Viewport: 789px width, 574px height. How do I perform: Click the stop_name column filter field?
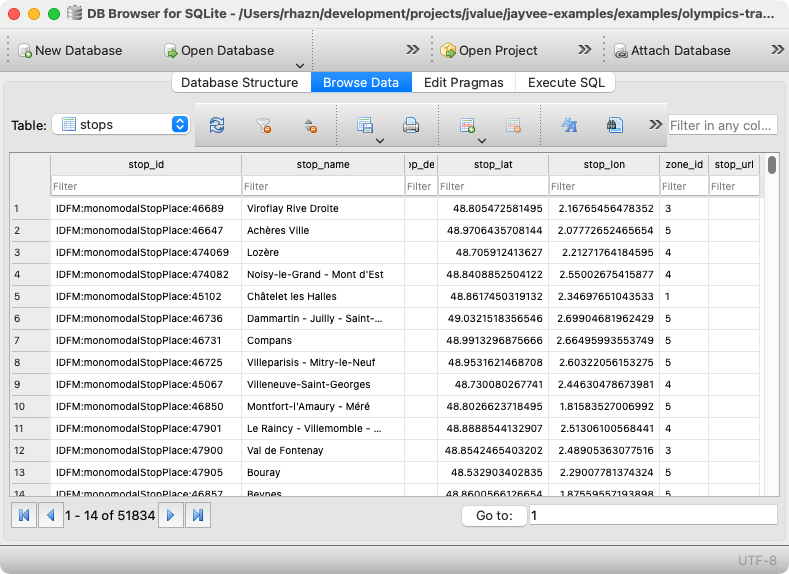[322, 186]
